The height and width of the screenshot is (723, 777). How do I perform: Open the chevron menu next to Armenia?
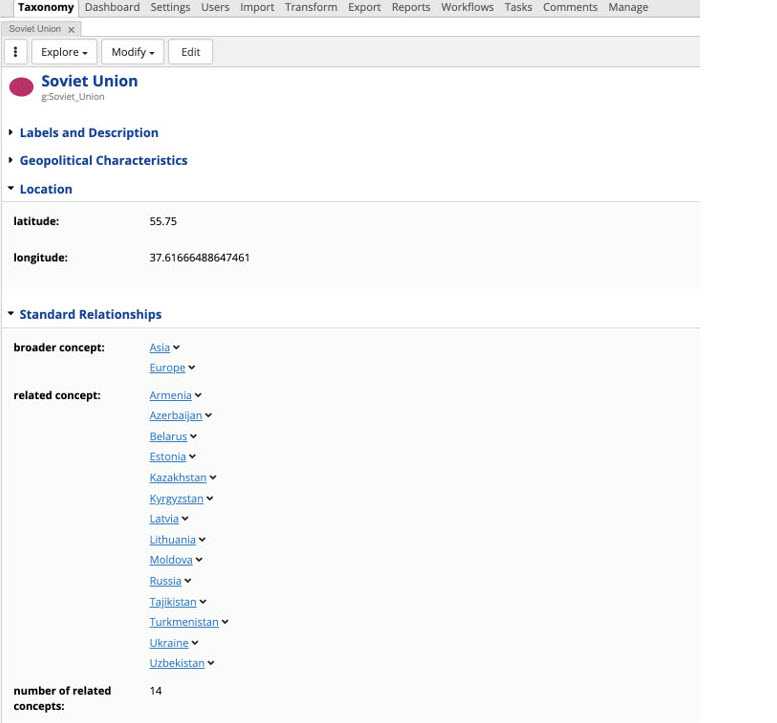[198, 395]
